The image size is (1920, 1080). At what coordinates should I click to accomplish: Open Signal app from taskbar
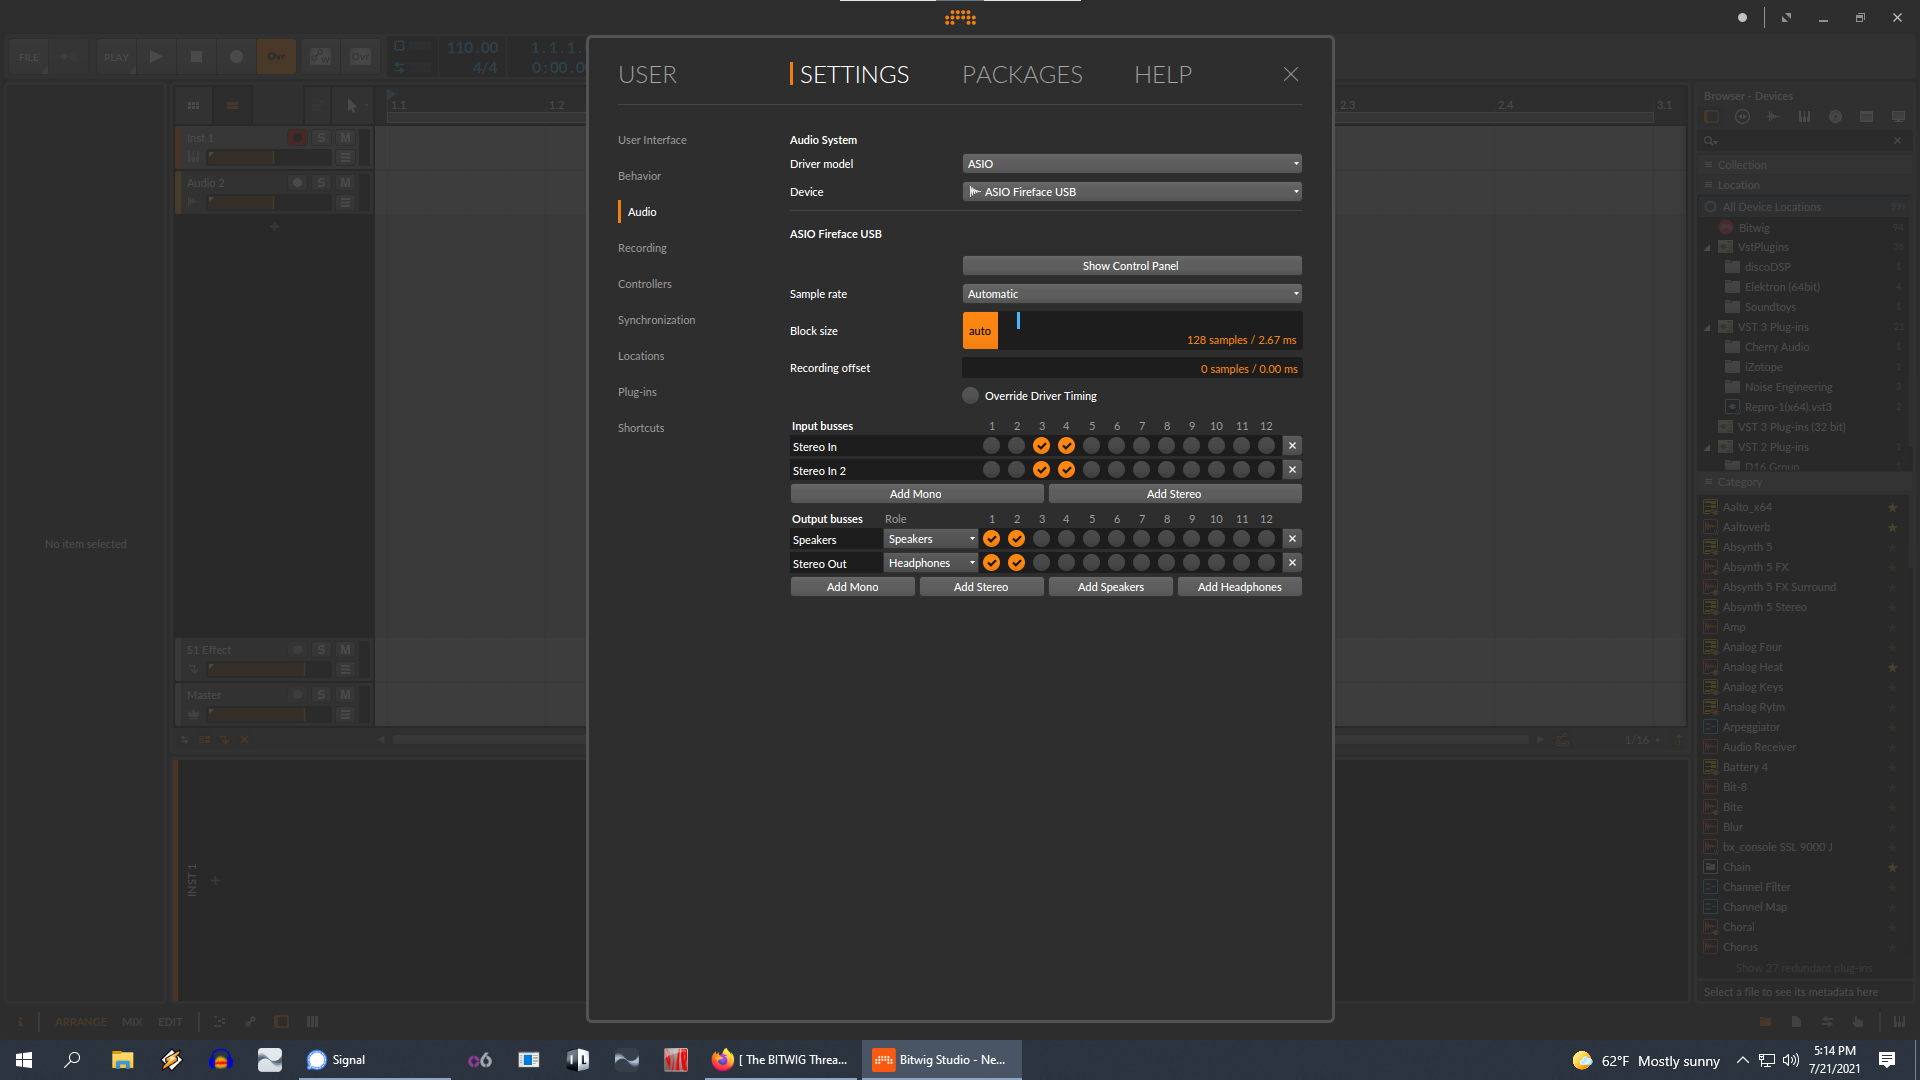[375, 1060]
